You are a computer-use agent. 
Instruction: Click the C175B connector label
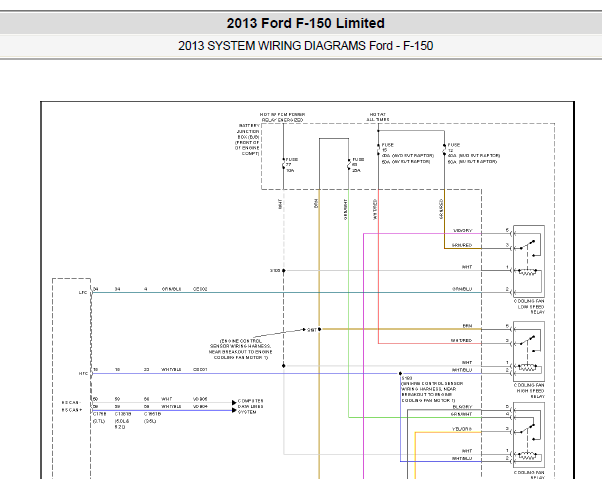pos(99,414)
